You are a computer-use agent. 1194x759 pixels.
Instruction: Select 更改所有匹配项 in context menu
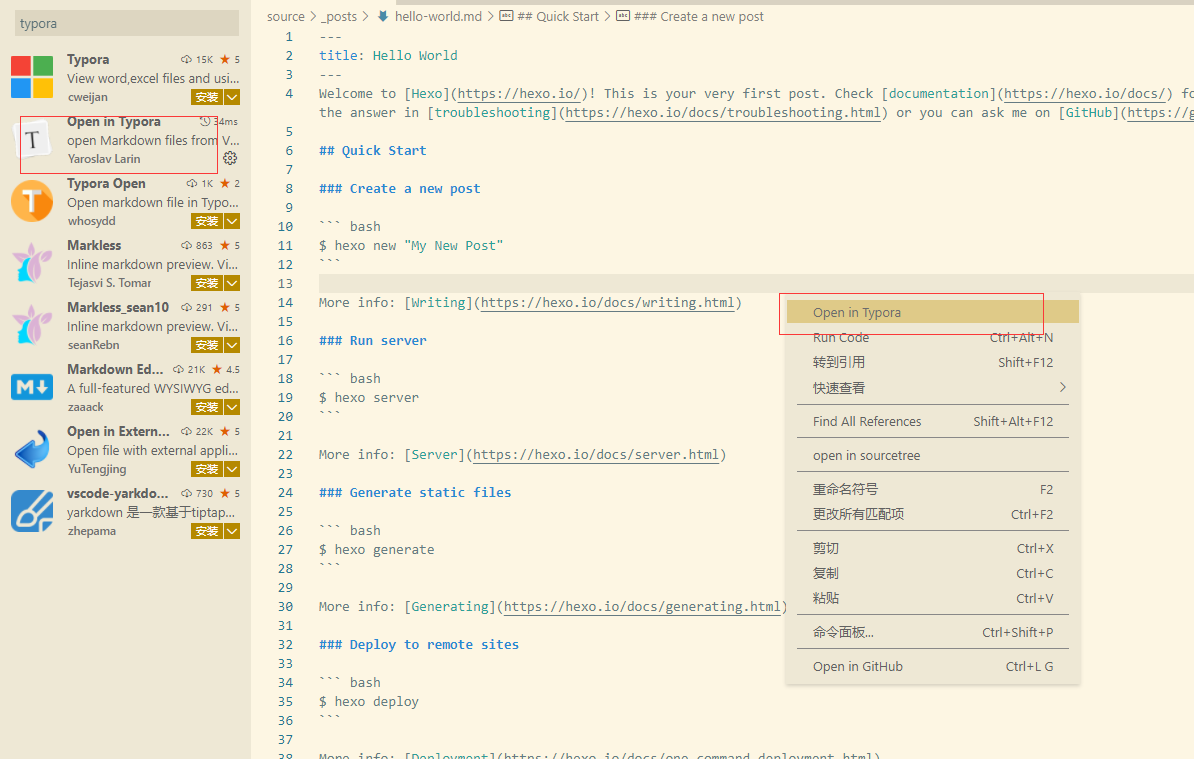[x=933, y=514]
